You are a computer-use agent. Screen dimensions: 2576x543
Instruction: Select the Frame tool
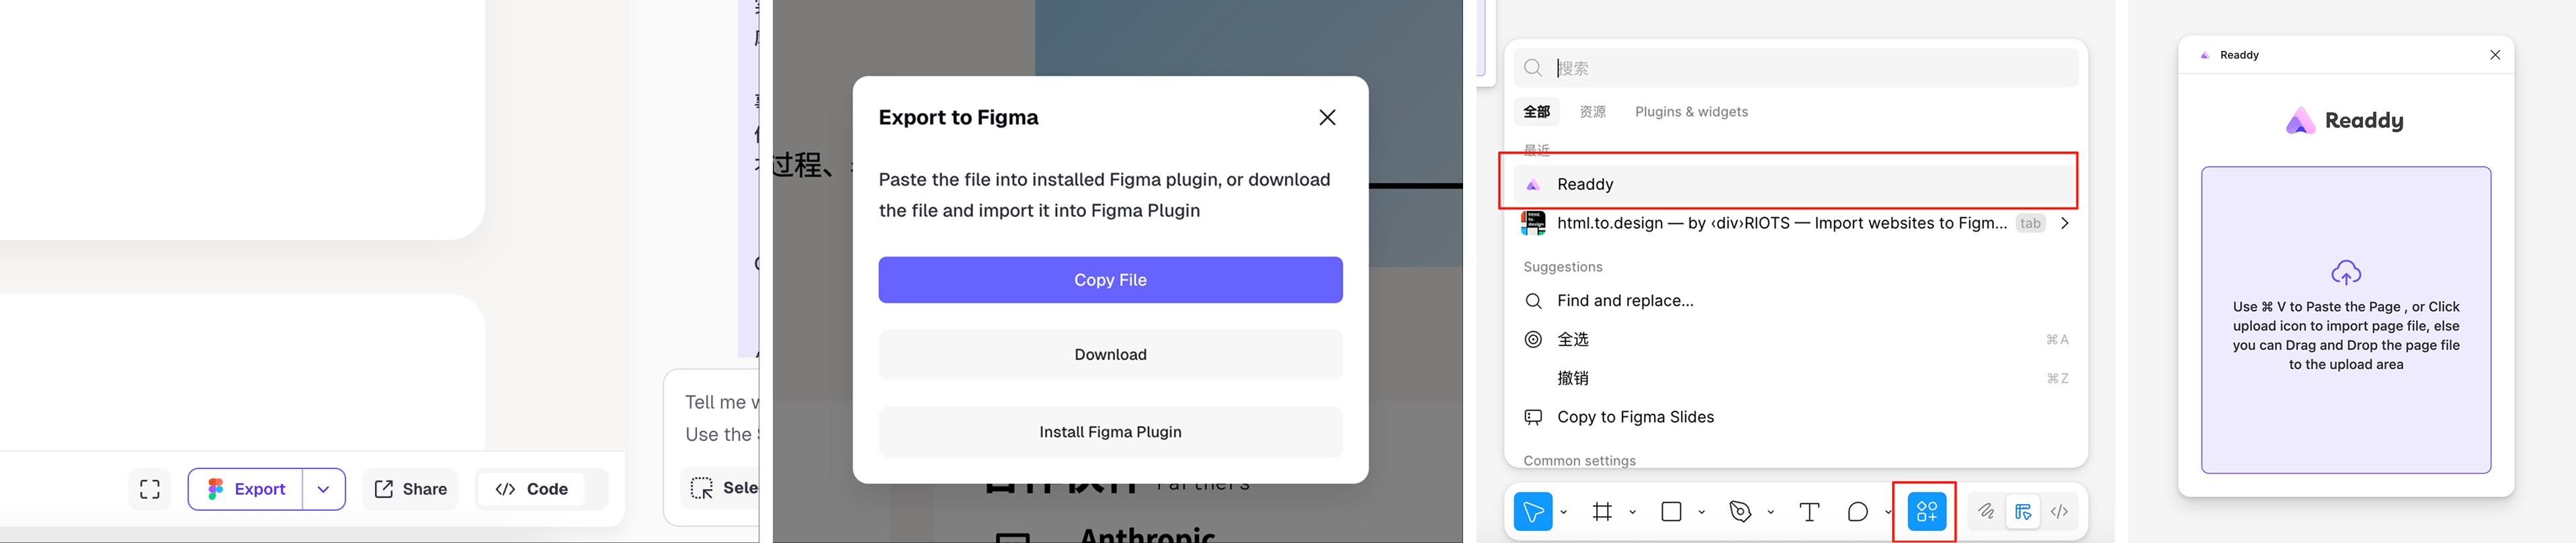point(1602,512)
